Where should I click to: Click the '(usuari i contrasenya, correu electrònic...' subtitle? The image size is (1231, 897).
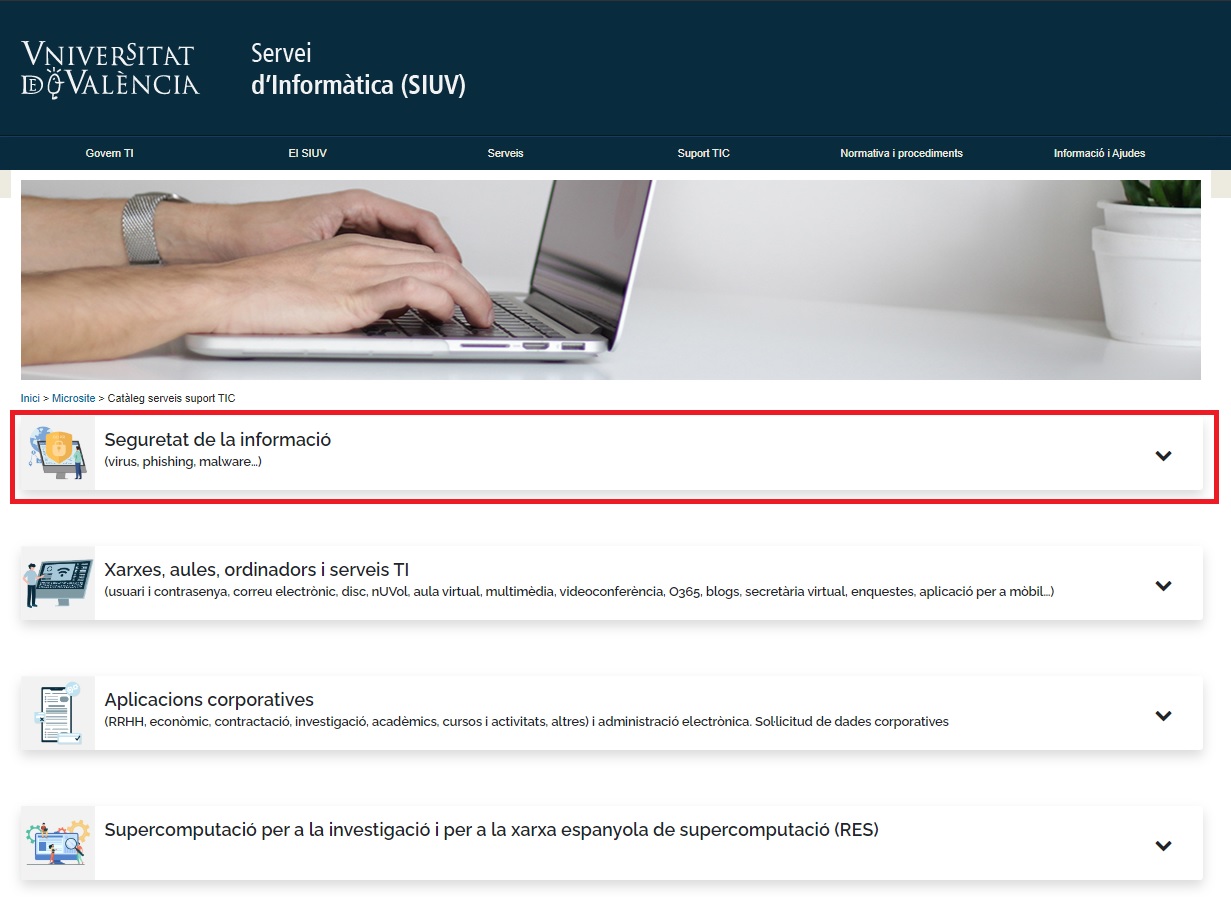(579, 592)
